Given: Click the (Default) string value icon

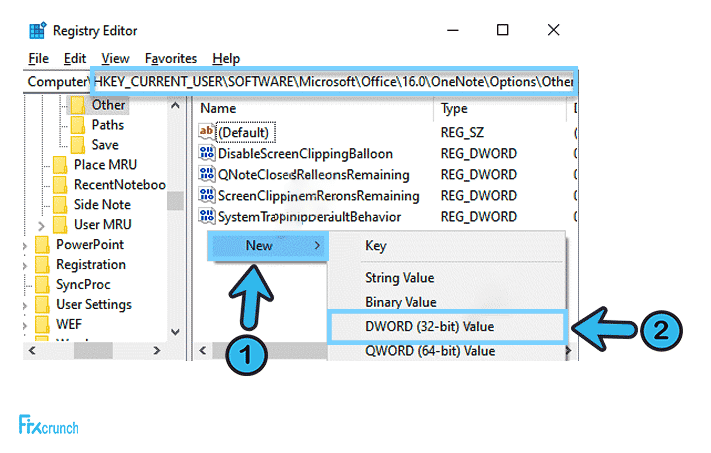Looking at the screenshot, I should 206,132.
